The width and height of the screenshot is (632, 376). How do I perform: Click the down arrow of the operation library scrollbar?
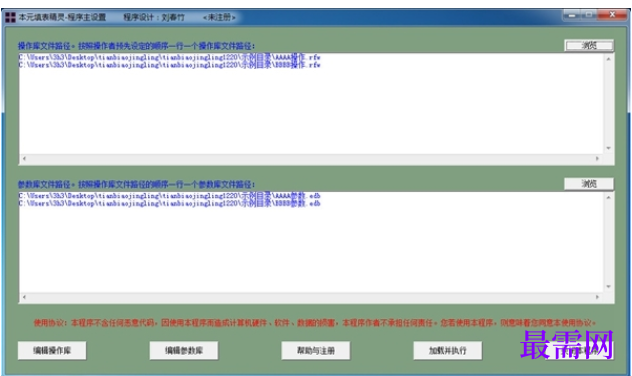click(x=609, y=148)
